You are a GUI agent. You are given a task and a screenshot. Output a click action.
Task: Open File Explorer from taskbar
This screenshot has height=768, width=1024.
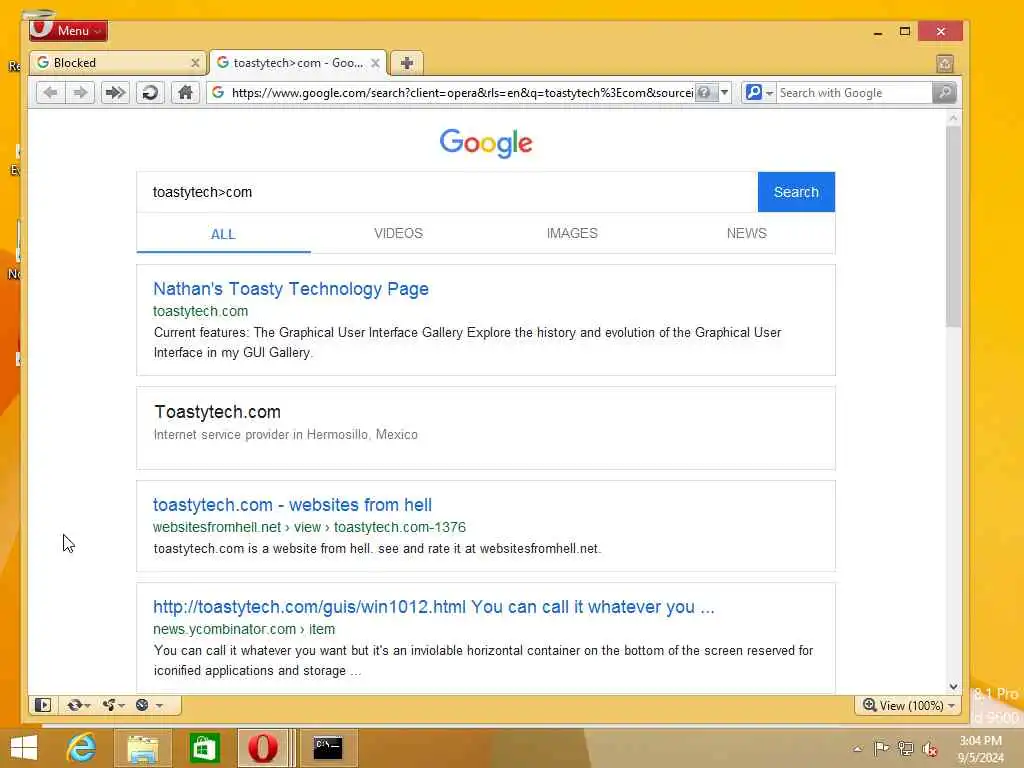pos(142,748)
